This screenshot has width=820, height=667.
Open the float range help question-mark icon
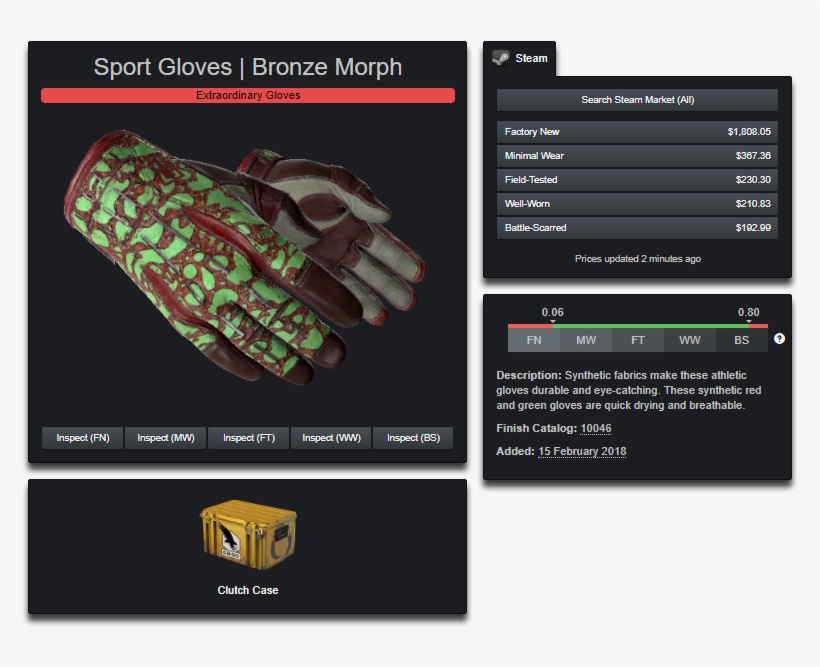(779, 339)
